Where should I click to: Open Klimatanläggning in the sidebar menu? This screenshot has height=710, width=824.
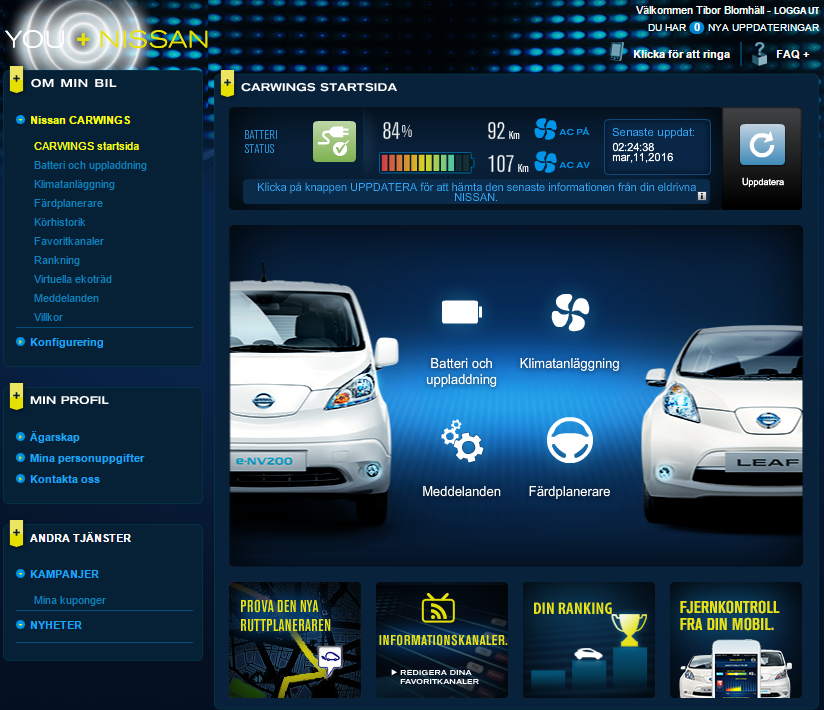click(x=74, y=184)
